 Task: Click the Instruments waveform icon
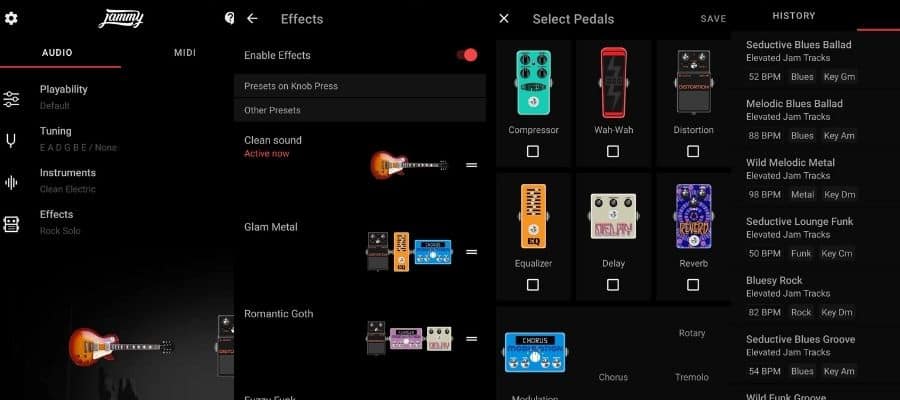tap(11, 182)
